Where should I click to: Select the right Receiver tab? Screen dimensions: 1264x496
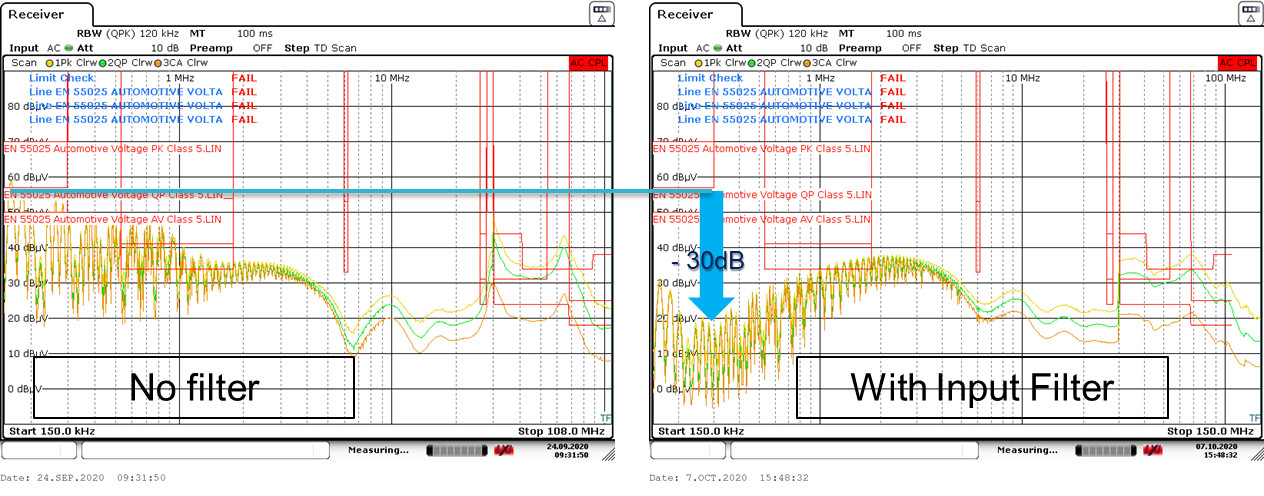point(685,14)
